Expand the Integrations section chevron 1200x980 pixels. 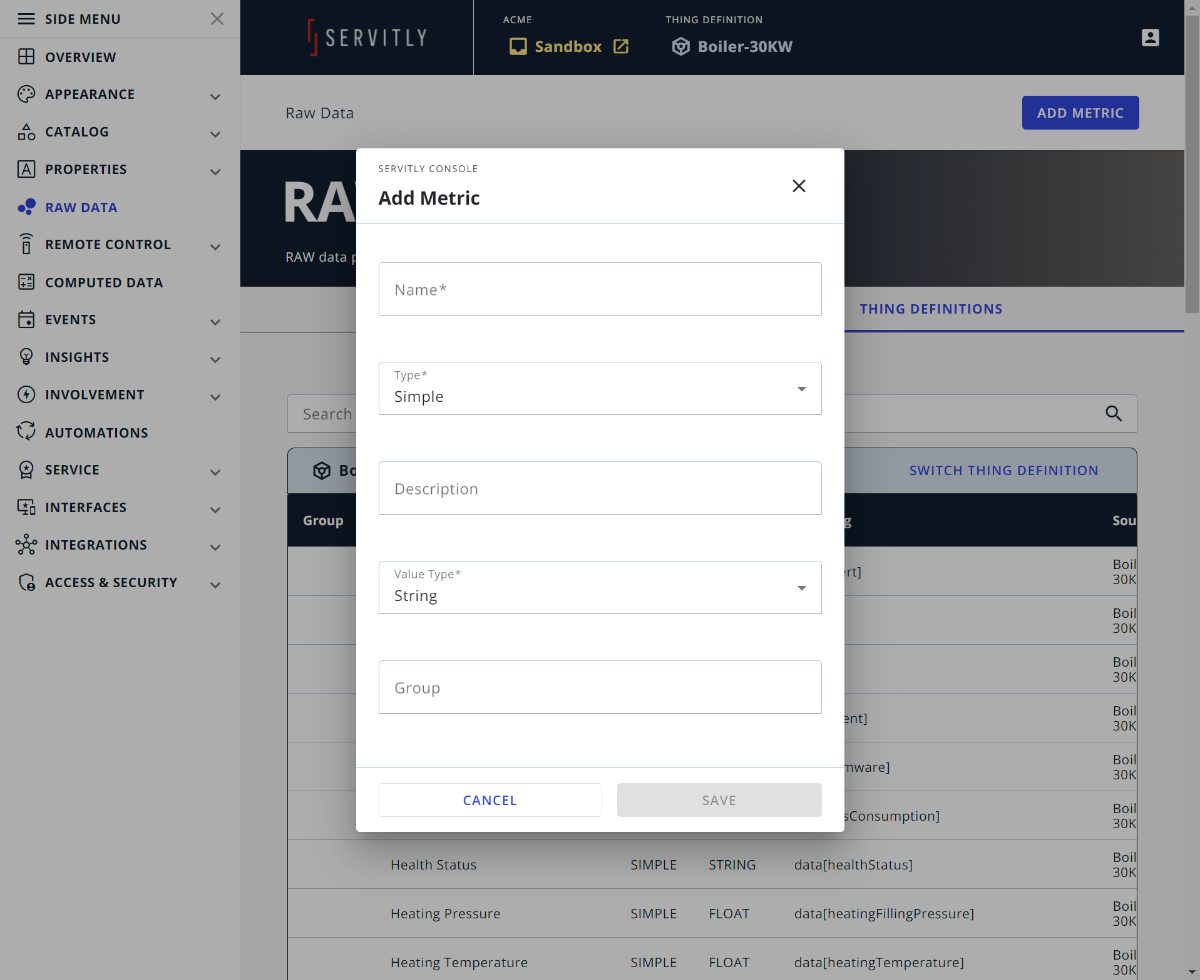215,546
